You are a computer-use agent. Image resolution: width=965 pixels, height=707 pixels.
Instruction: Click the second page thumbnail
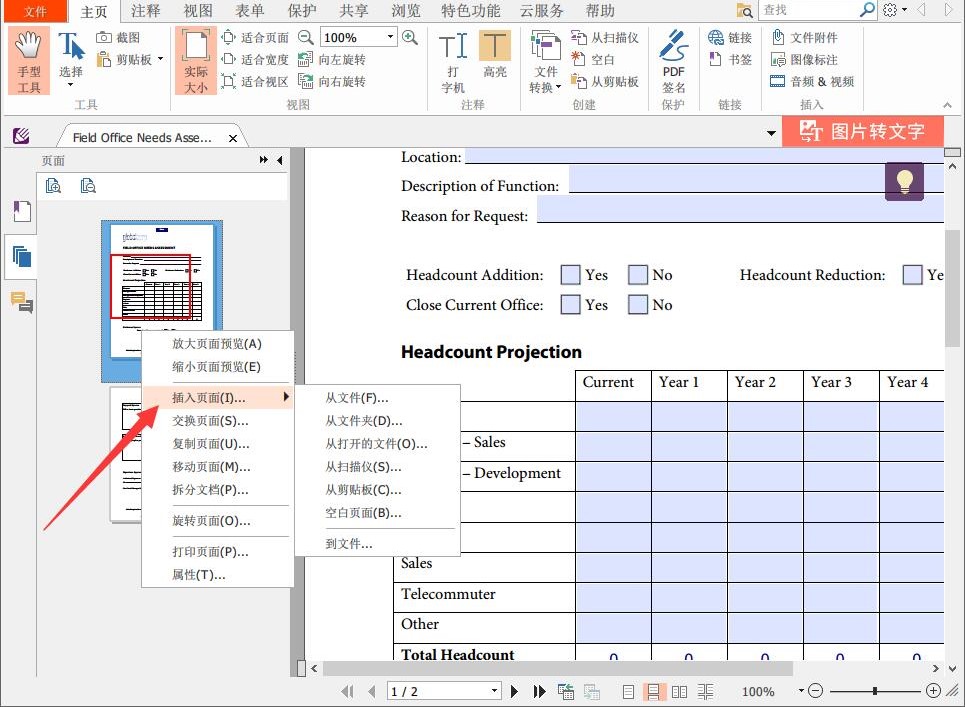(x=127, y=455)
